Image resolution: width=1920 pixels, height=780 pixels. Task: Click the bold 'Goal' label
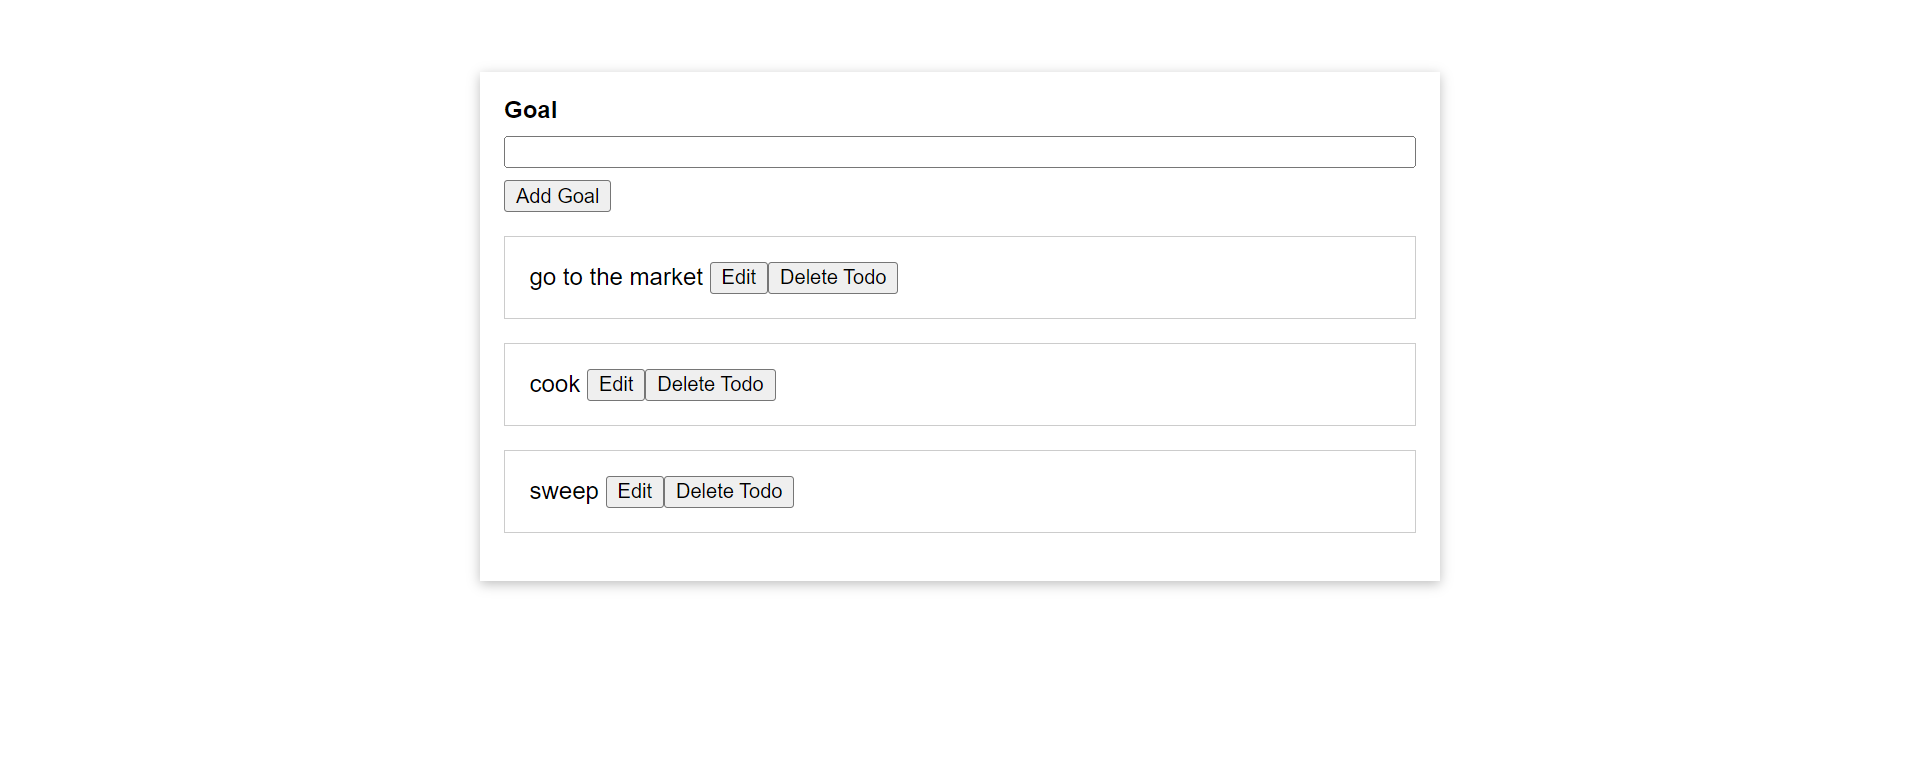click(x=530, y=110)
